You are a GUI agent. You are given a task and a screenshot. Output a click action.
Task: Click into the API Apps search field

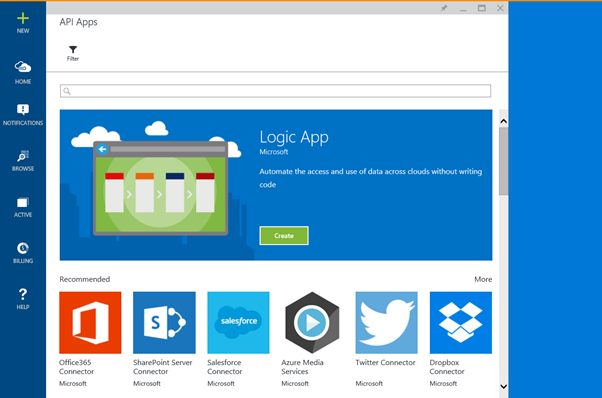[275, 91]
